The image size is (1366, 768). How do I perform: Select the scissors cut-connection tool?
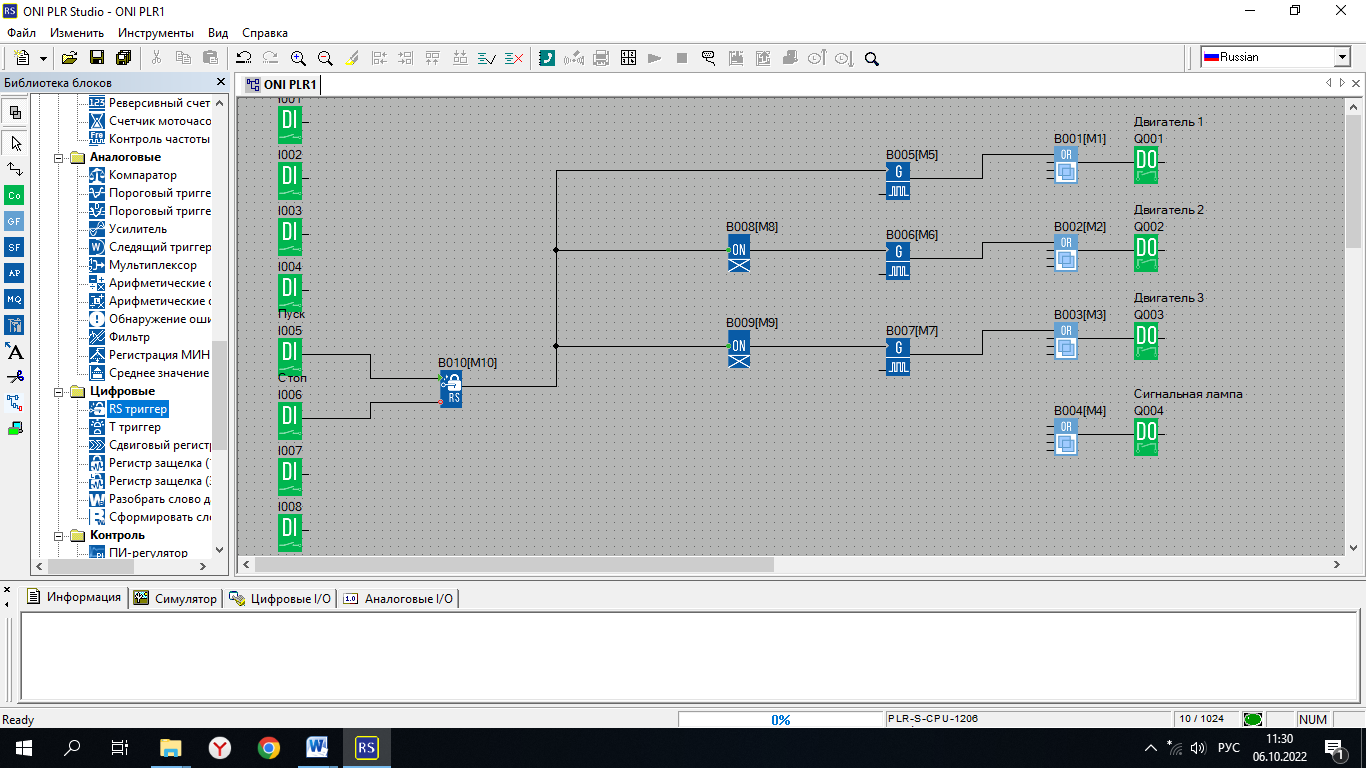[x=15, y=377]
